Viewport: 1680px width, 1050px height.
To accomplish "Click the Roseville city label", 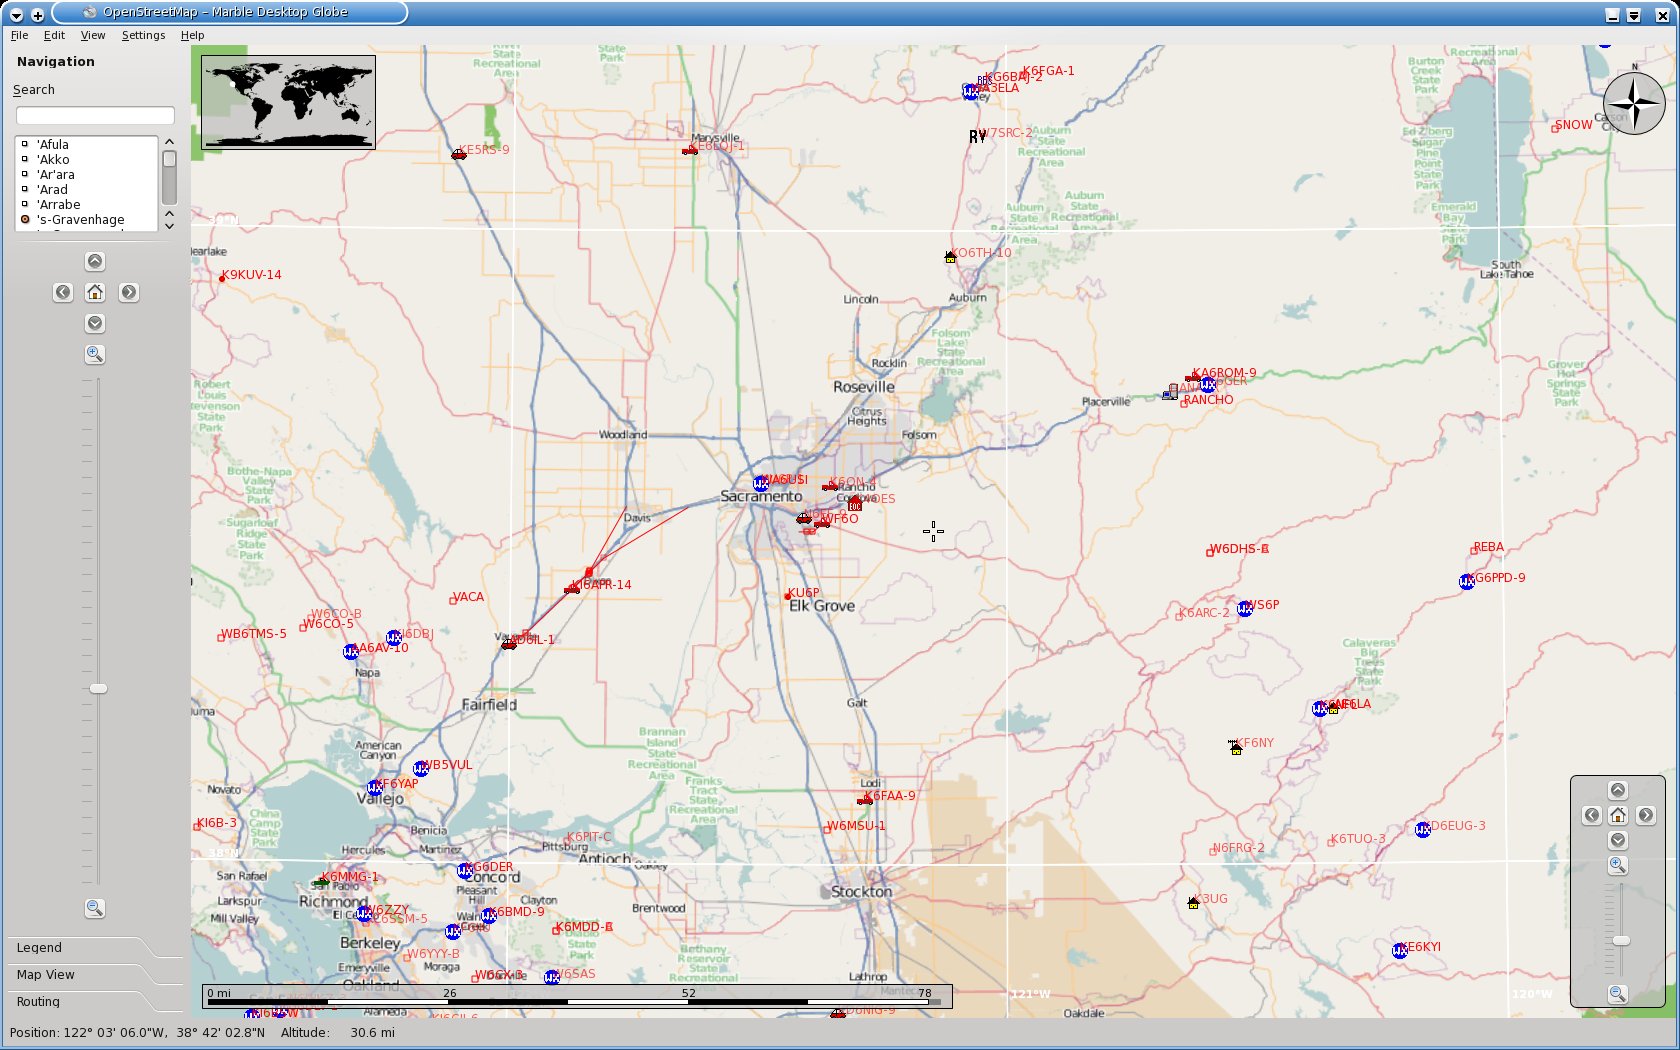I will (x=864, y=387).
